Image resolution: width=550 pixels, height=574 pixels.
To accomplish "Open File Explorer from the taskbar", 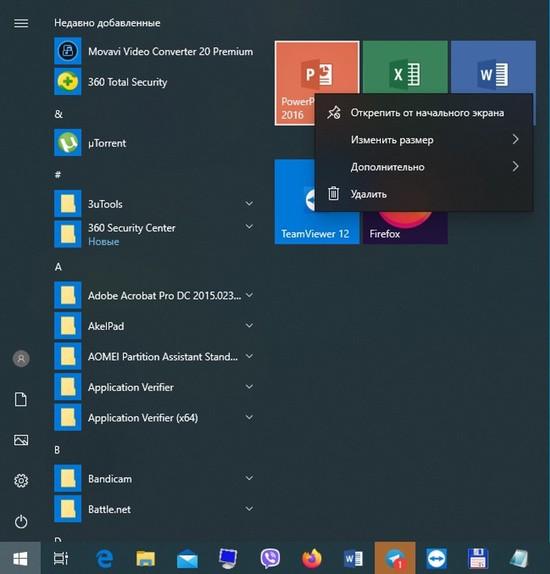I will coord(145,559).
